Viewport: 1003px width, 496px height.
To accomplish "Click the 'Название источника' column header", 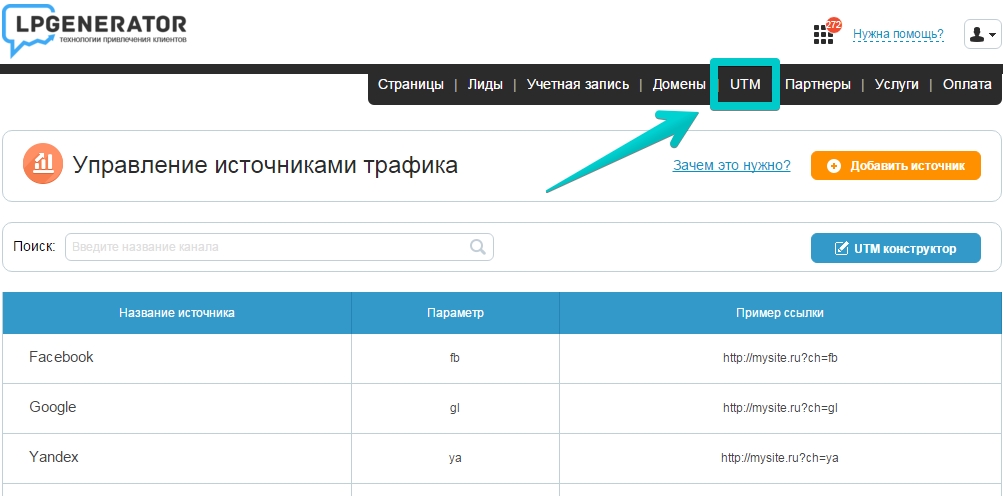I will pos(177,313).
